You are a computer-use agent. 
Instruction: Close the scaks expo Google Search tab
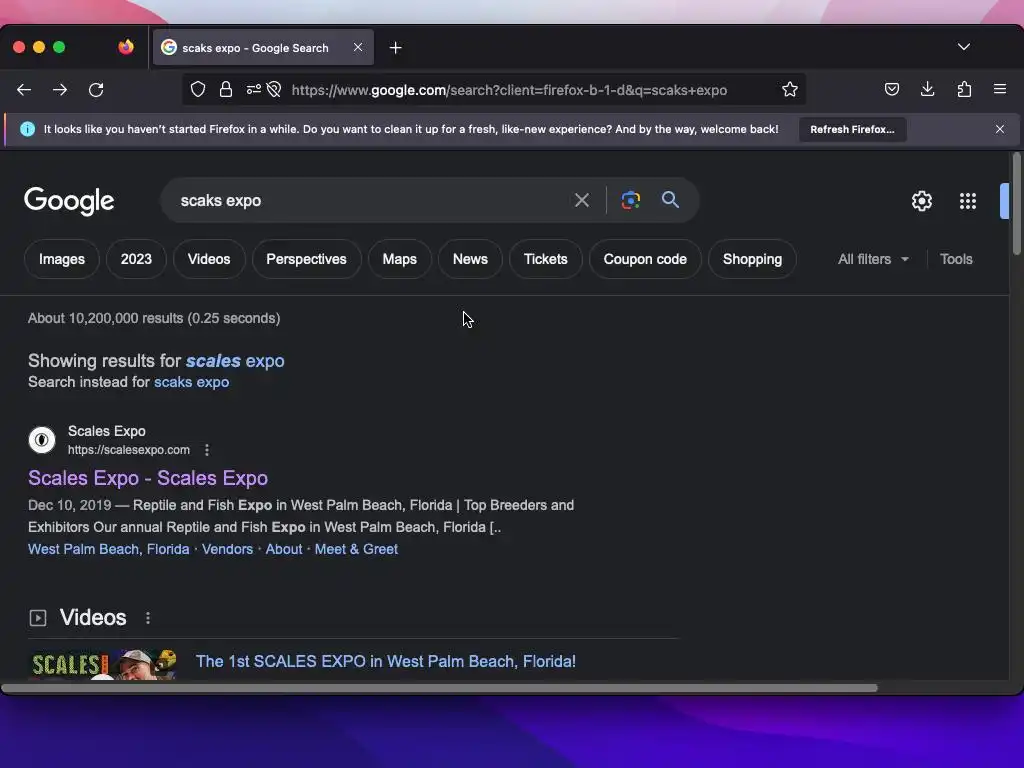(358, 47)
